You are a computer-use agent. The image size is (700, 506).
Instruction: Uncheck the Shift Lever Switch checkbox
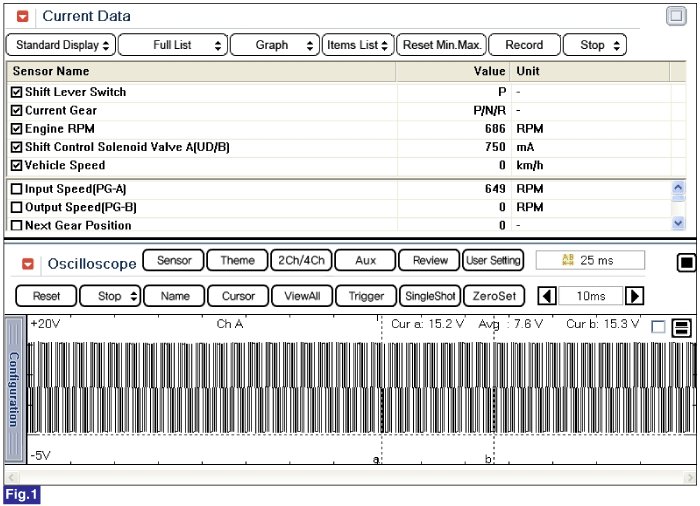(x=16, y=92)
